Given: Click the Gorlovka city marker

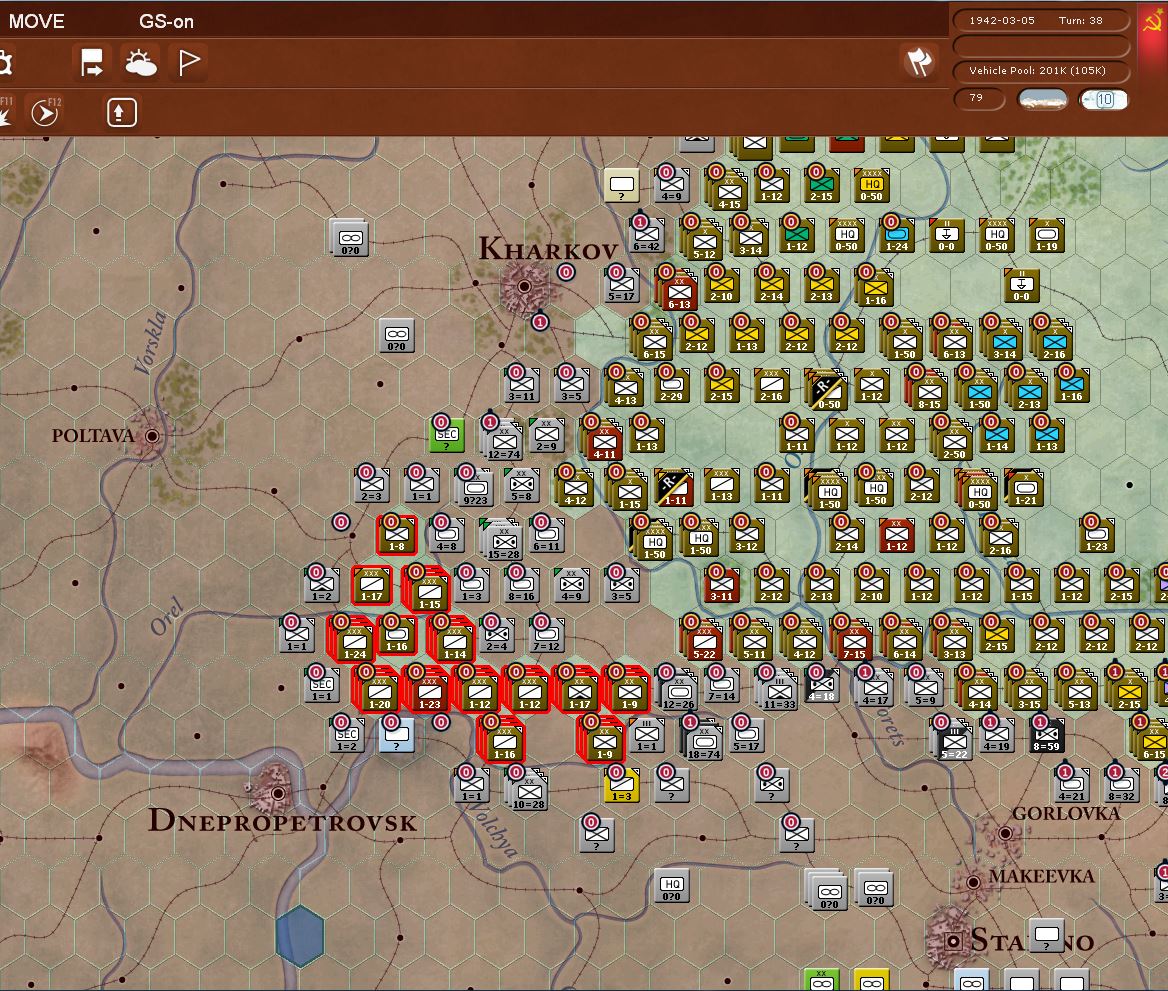Looking at the screenshot, I should click(1004, 833).
